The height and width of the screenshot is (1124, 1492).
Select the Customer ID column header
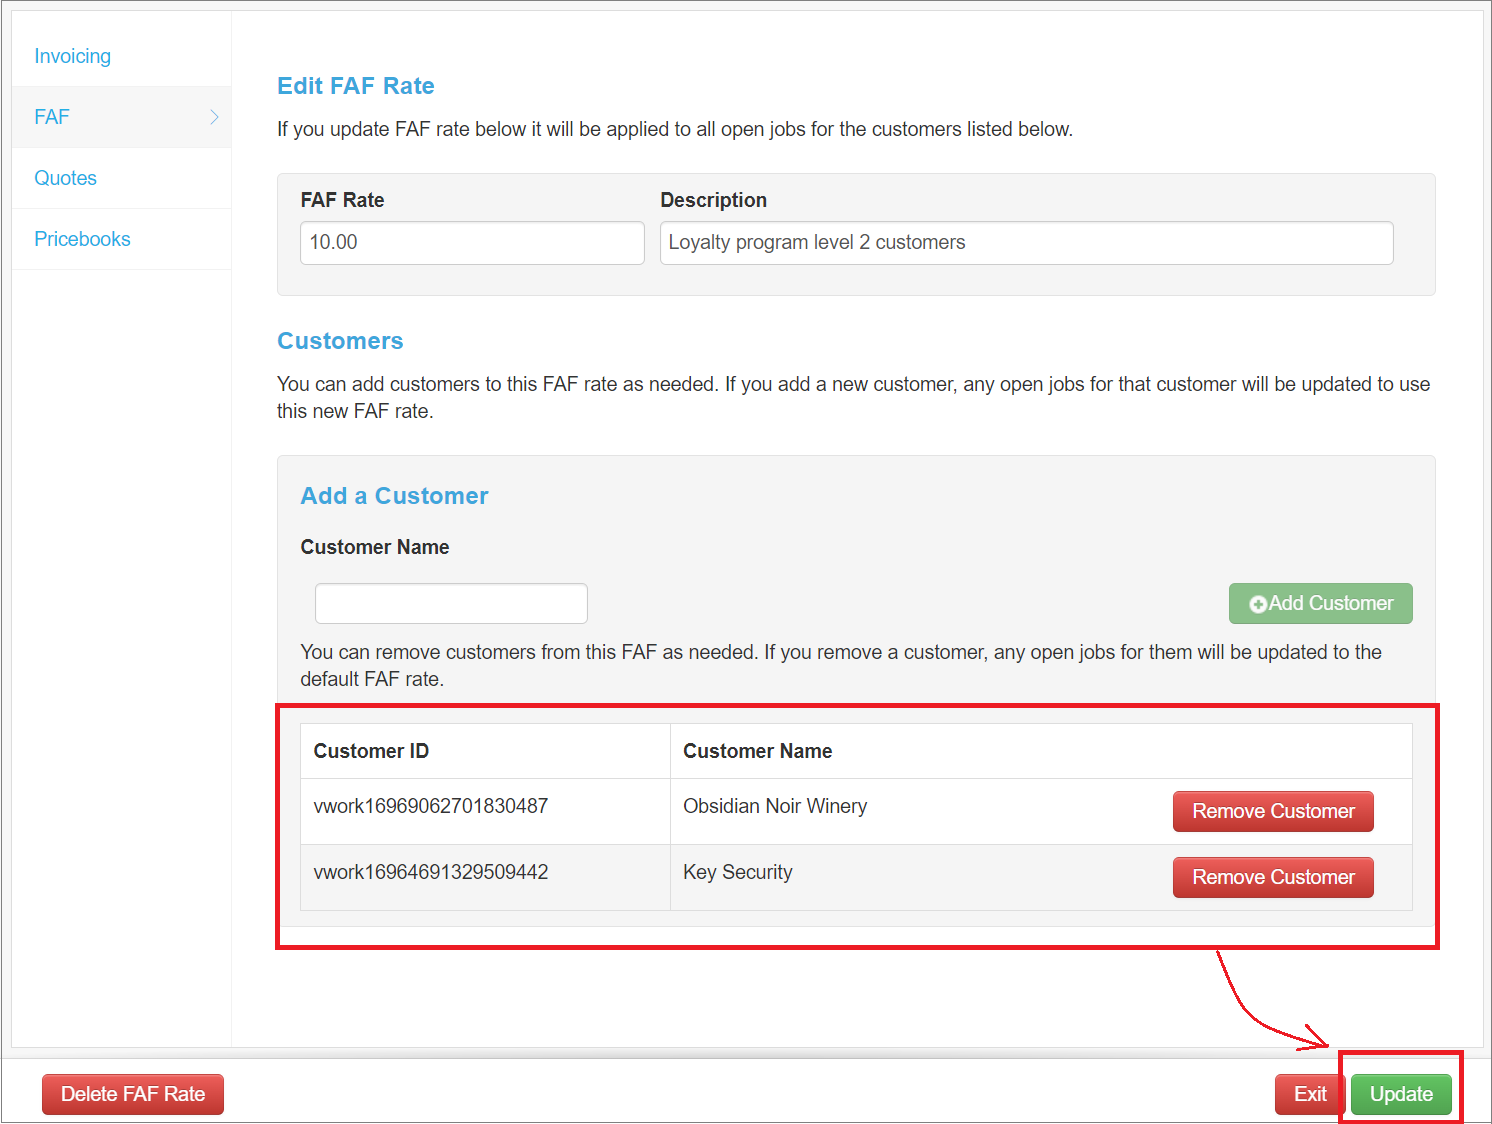pos(371,750)
